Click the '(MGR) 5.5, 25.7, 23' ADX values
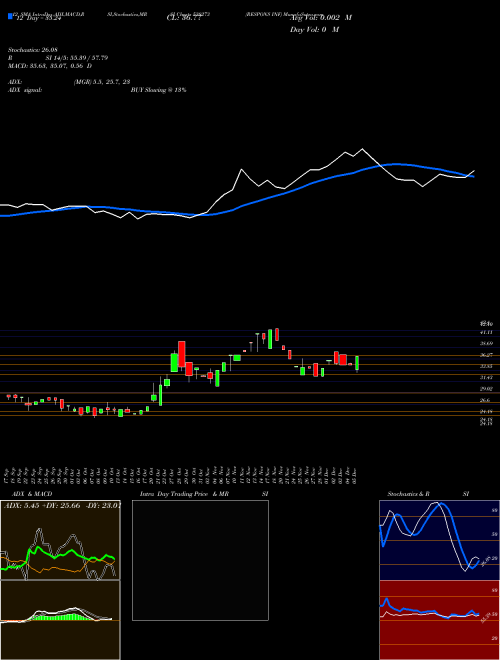Screen dimensions: 500x660 [101, 82]
